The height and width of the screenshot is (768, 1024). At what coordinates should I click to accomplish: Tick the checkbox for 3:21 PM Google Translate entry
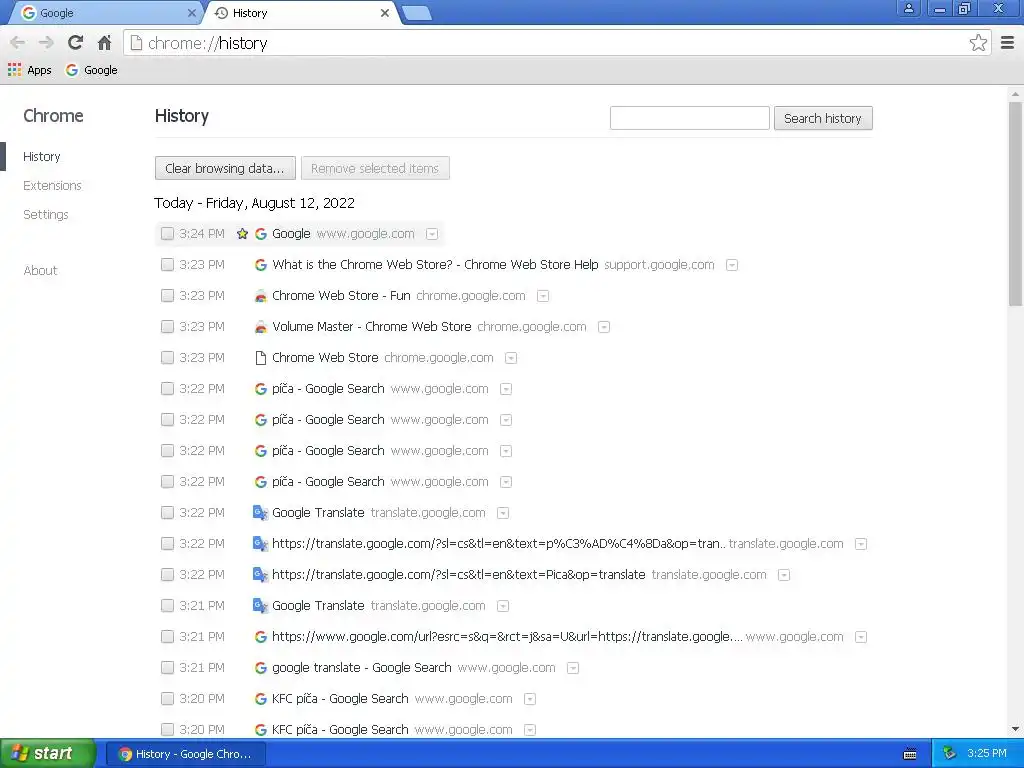click(167, 605)
